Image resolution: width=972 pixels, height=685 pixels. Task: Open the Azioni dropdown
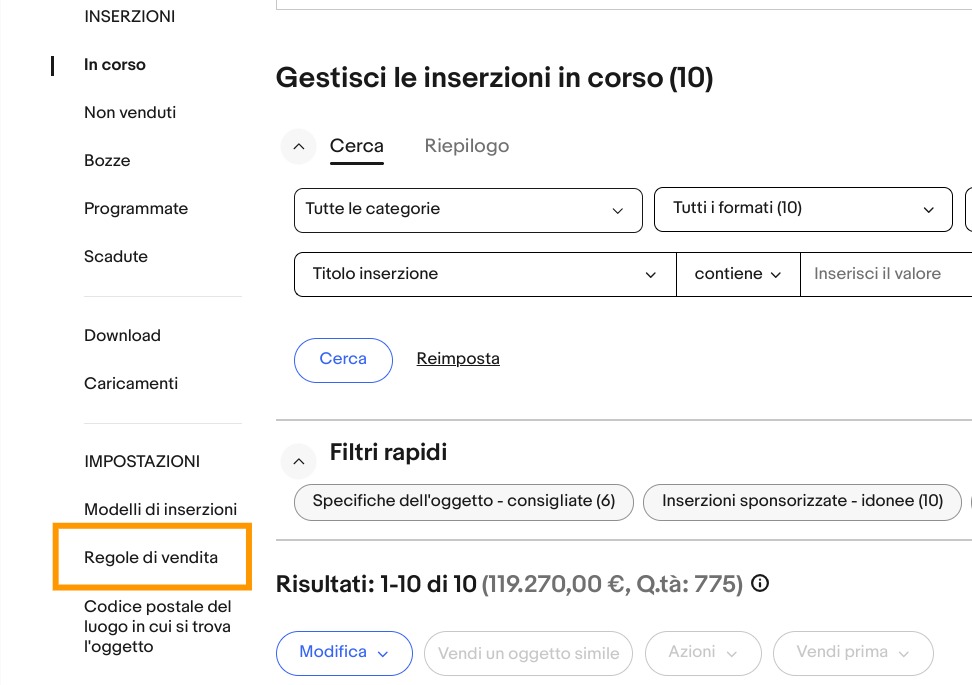click(703, 653)
